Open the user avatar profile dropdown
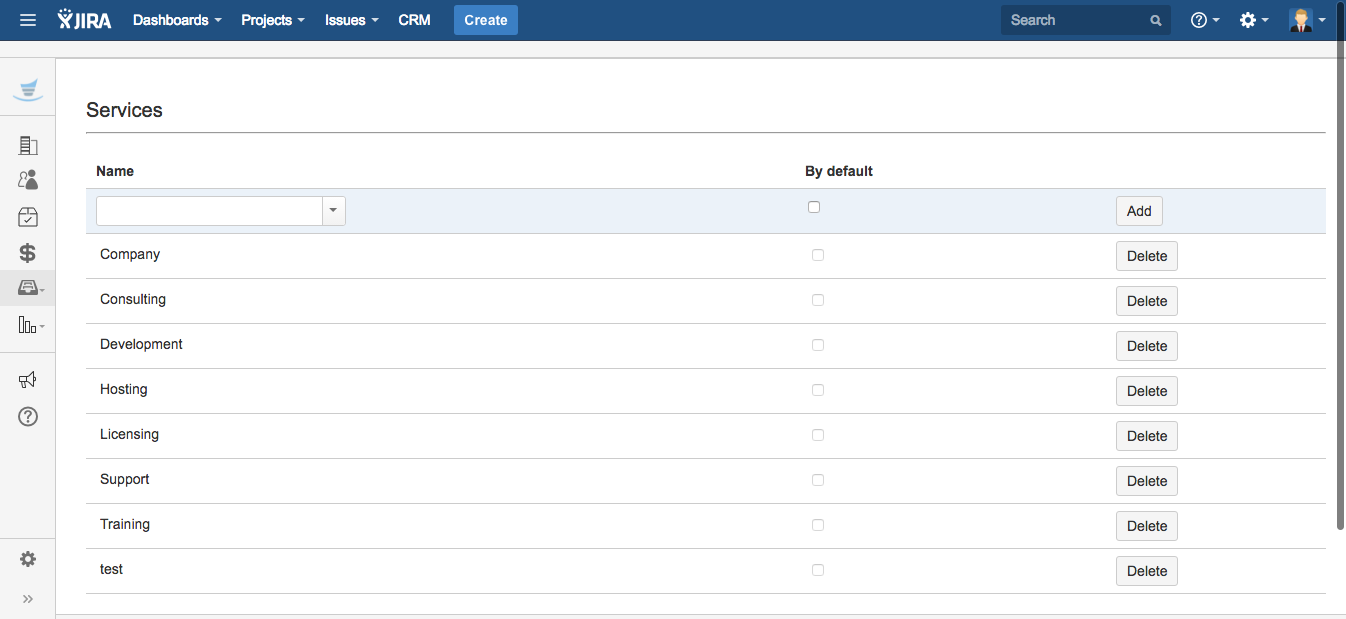 click(1307, 20)
